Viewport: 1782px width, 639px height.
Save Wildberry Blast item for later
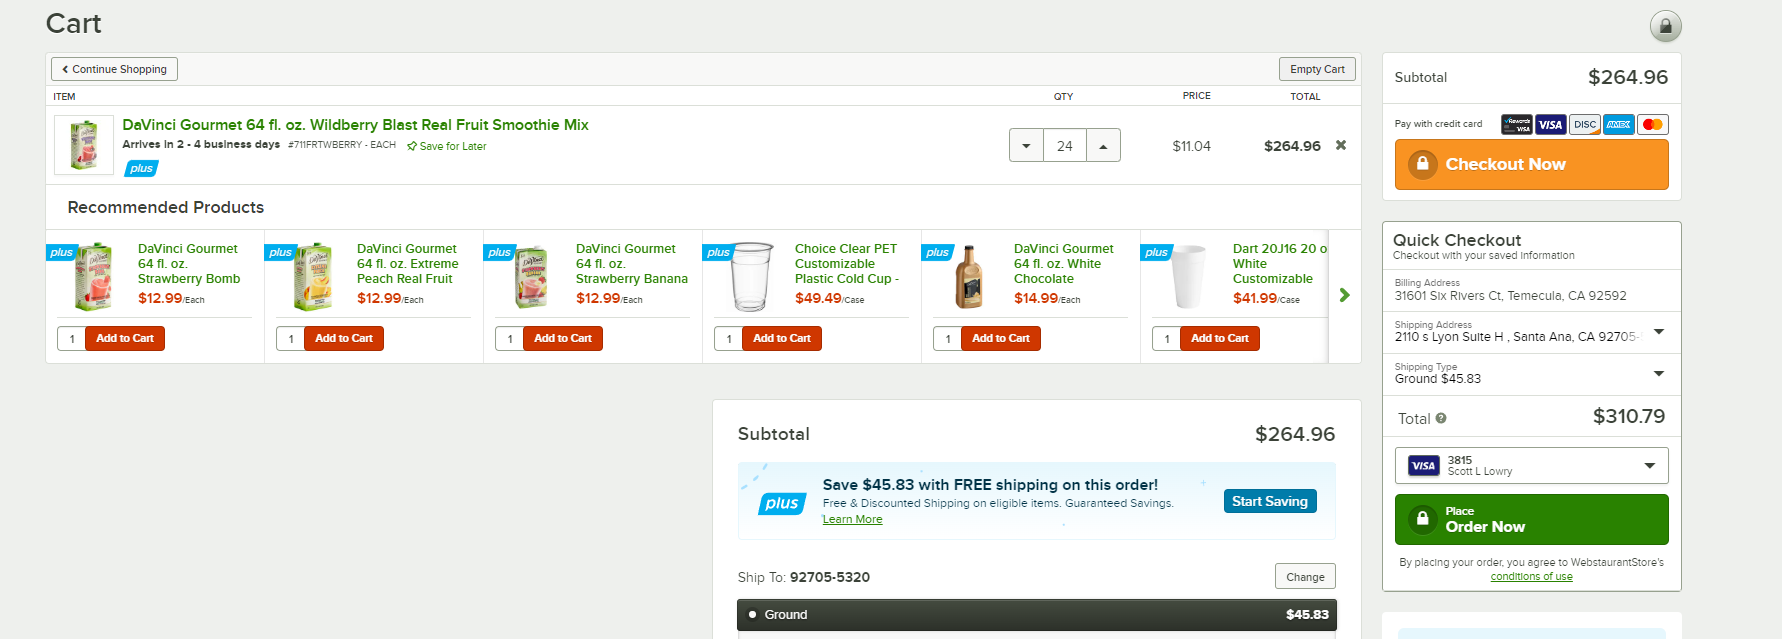tap(447, 146)
